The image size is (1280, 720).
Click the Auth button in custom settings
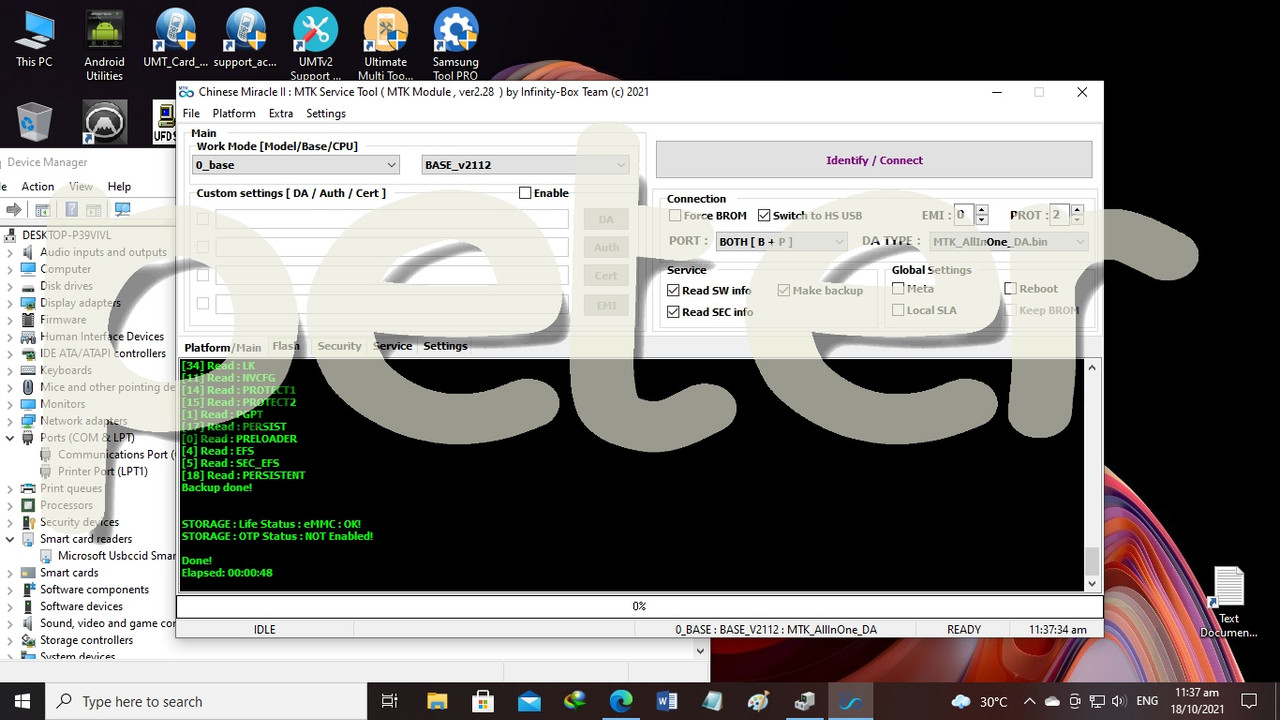(x=606, y=247)
